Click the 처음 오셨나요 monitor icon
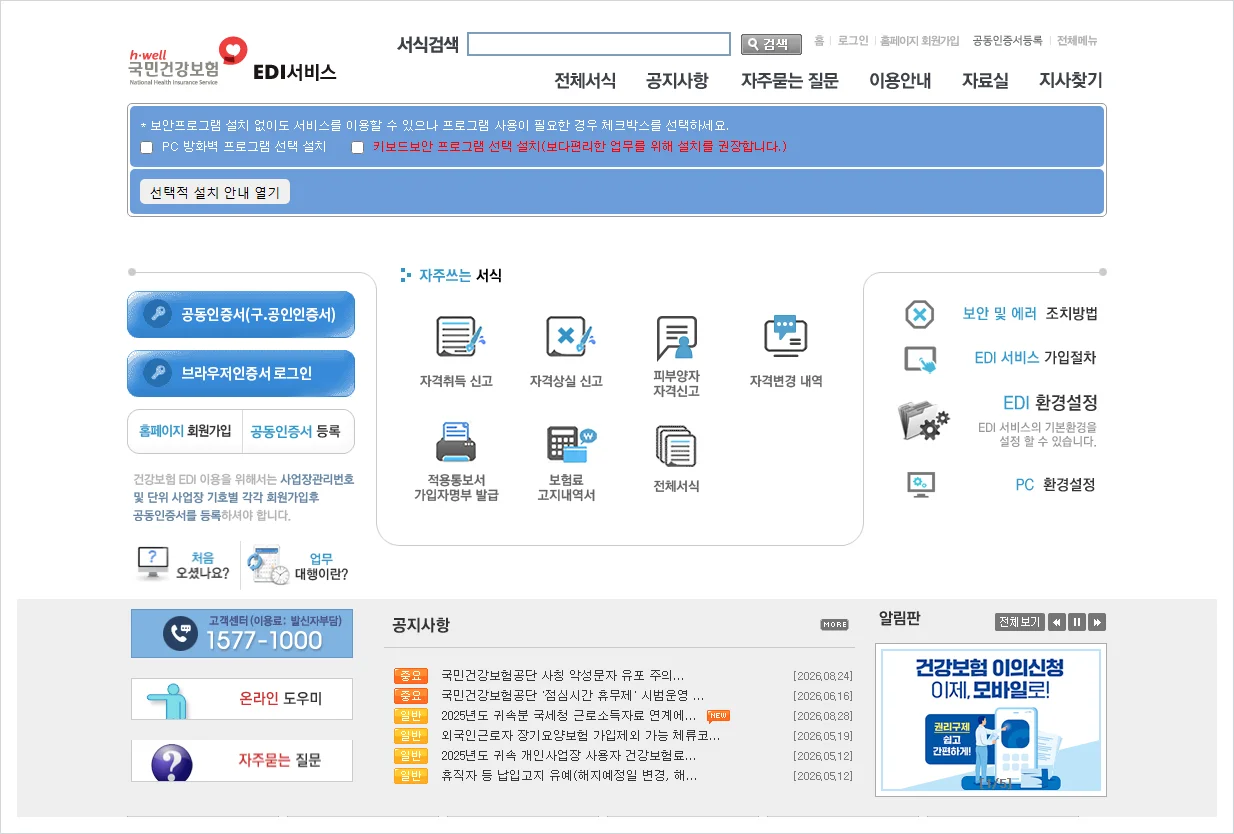Viewport: 1234px width, 834px height. click(153, 564)
